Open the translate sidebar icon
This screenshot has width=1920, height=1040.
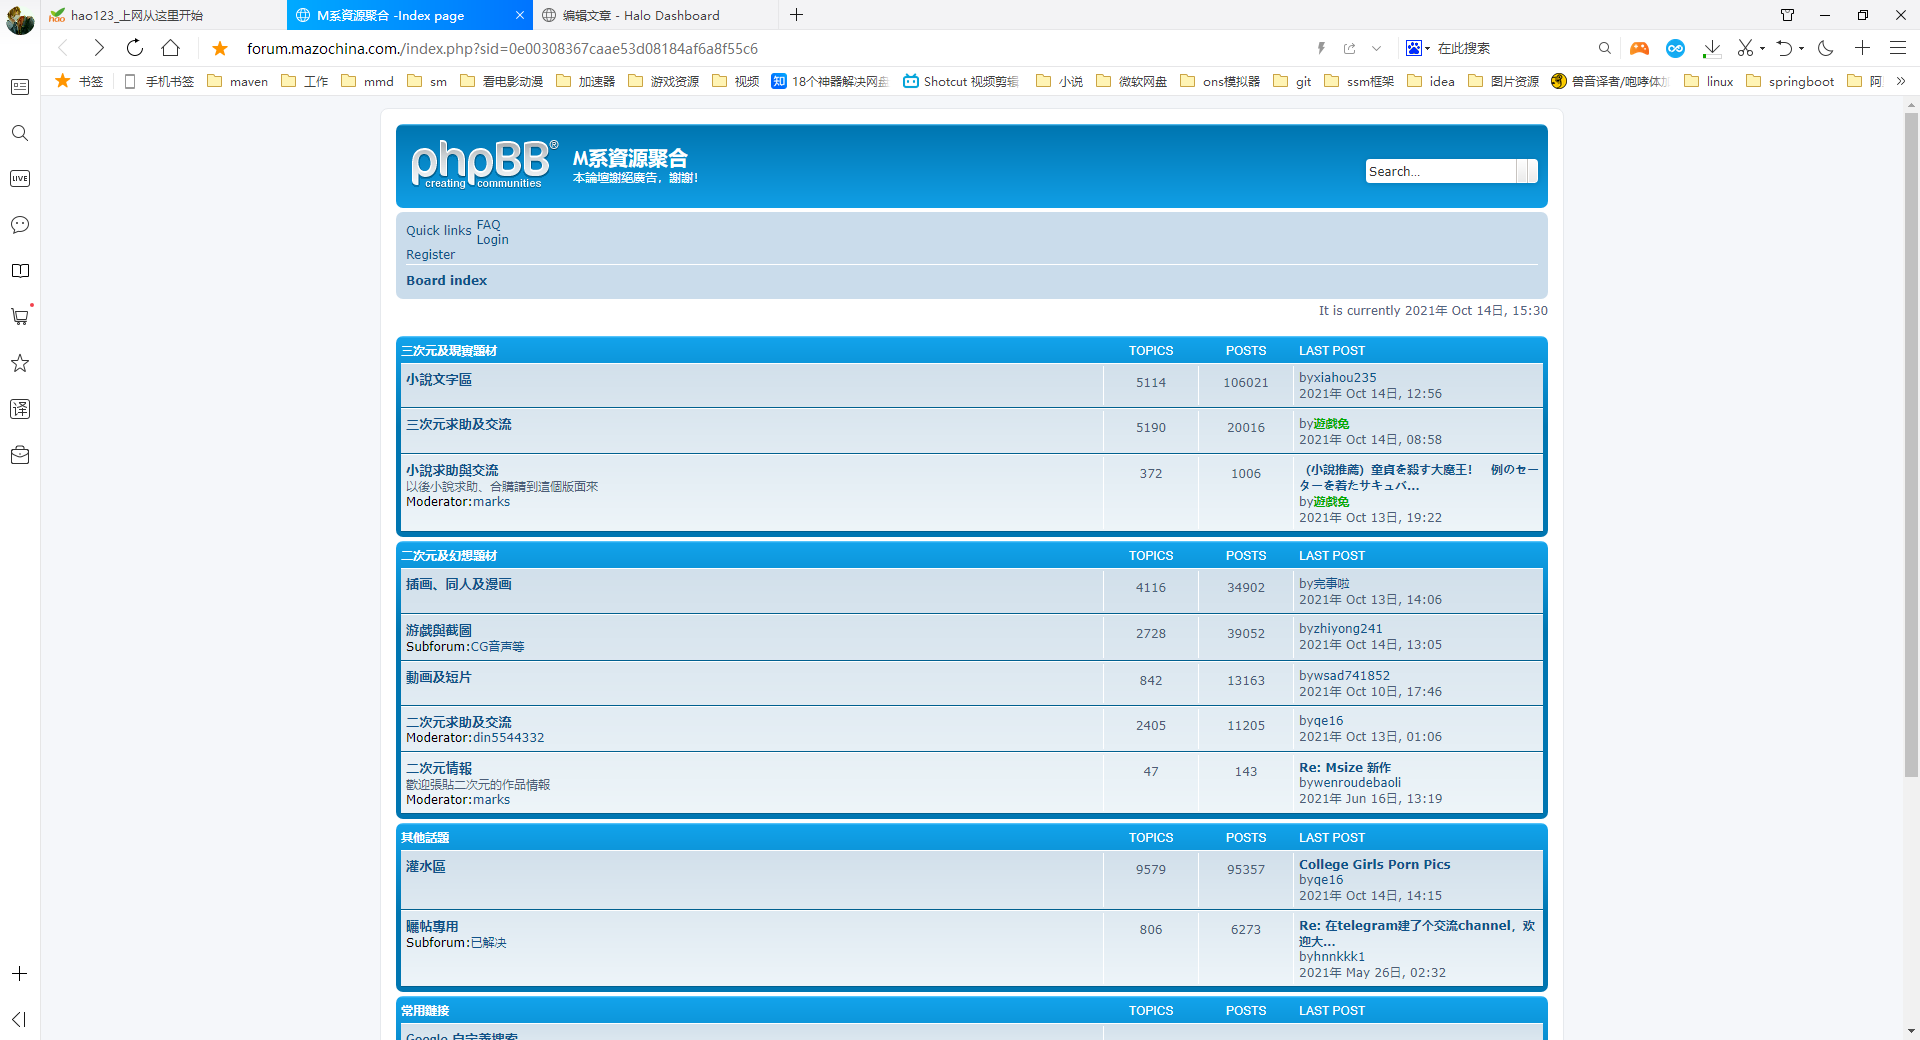click(x=20, y=409)
